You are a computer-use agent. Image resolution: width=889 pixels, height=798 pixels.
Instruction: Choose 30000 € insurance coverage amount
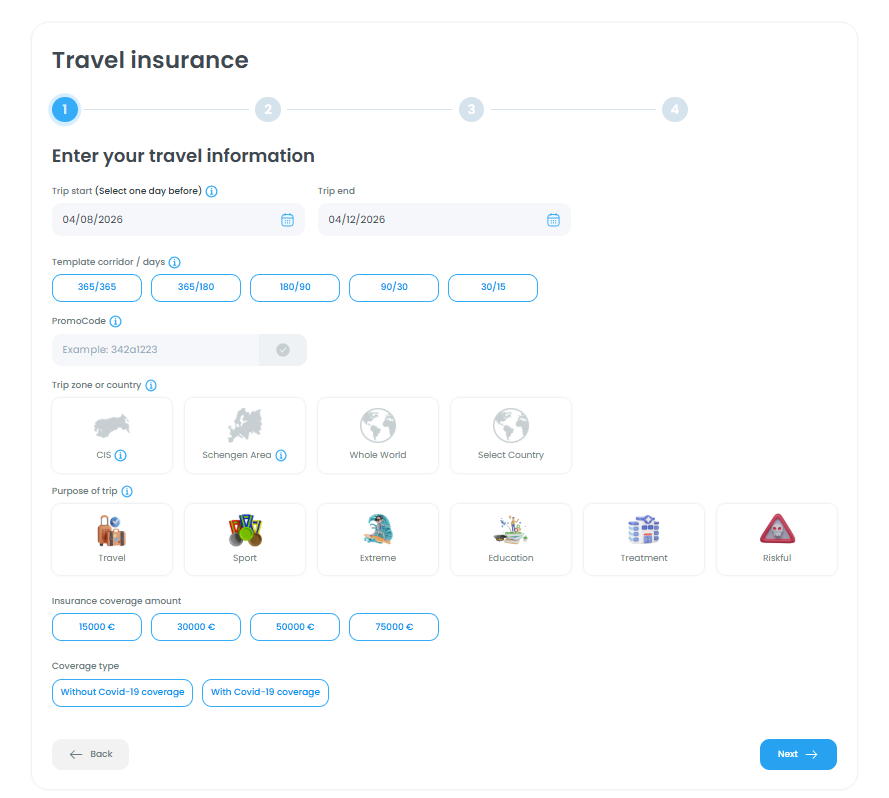[196, 627]
